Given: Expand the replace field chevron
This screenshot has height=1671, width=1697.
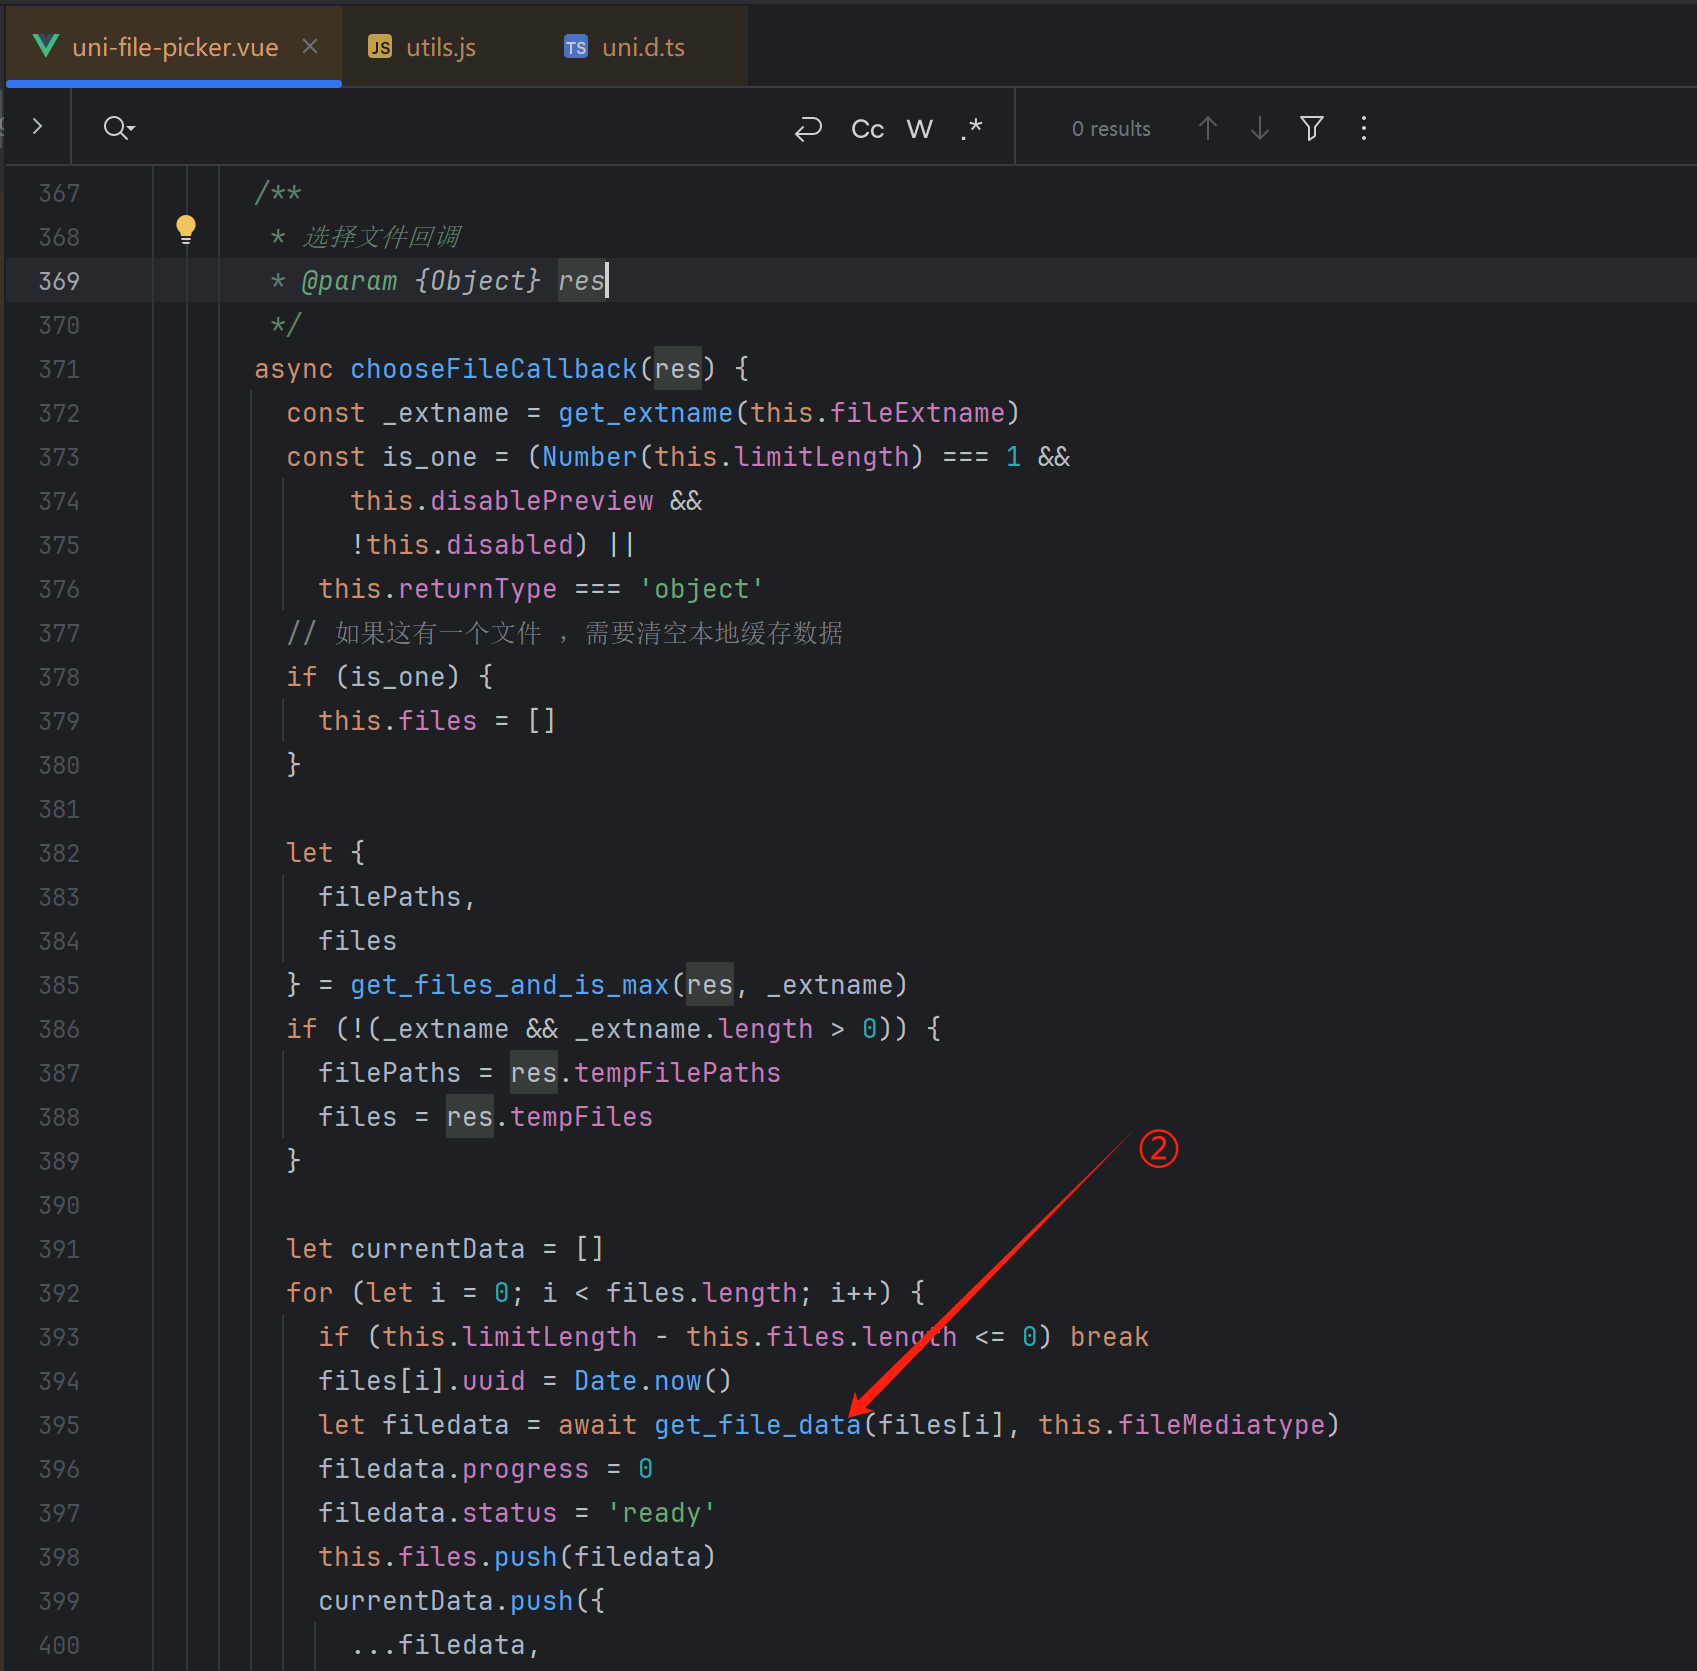Looking at the screenshot, I should pyautogui.click(x=37, y=127).
